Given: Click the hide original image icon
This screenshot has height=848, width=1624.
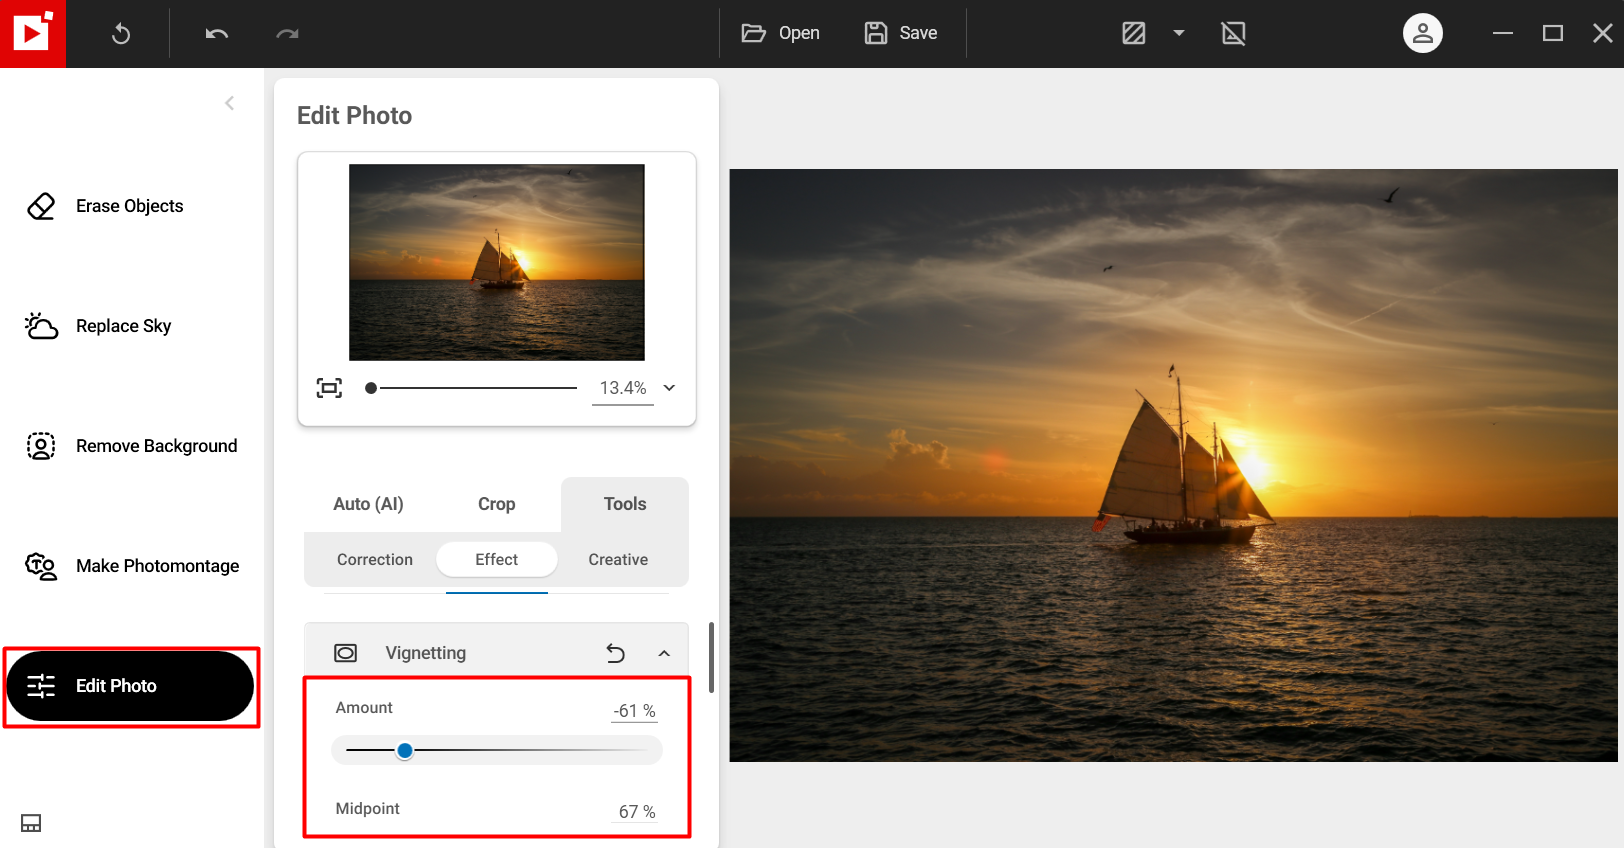Looking at the screenshot, I should 1234,33.
